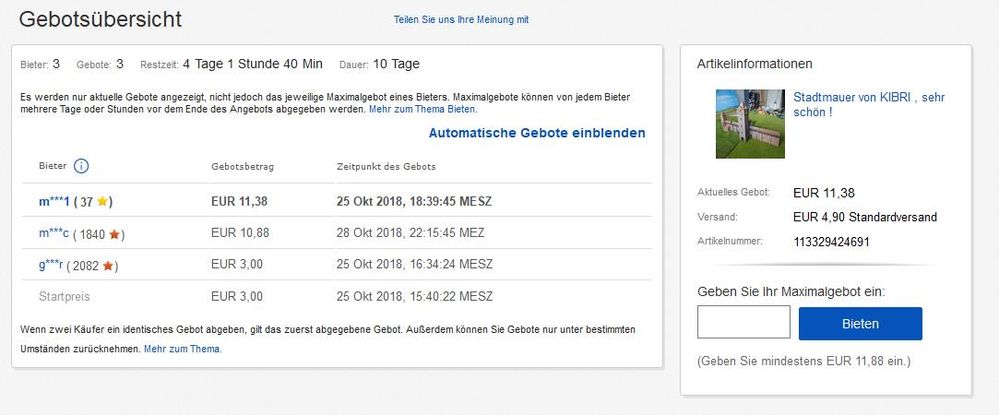Viewport: 999px width, 415px height.
Task: View bidder m***c profile
Action: pos(54,235)
